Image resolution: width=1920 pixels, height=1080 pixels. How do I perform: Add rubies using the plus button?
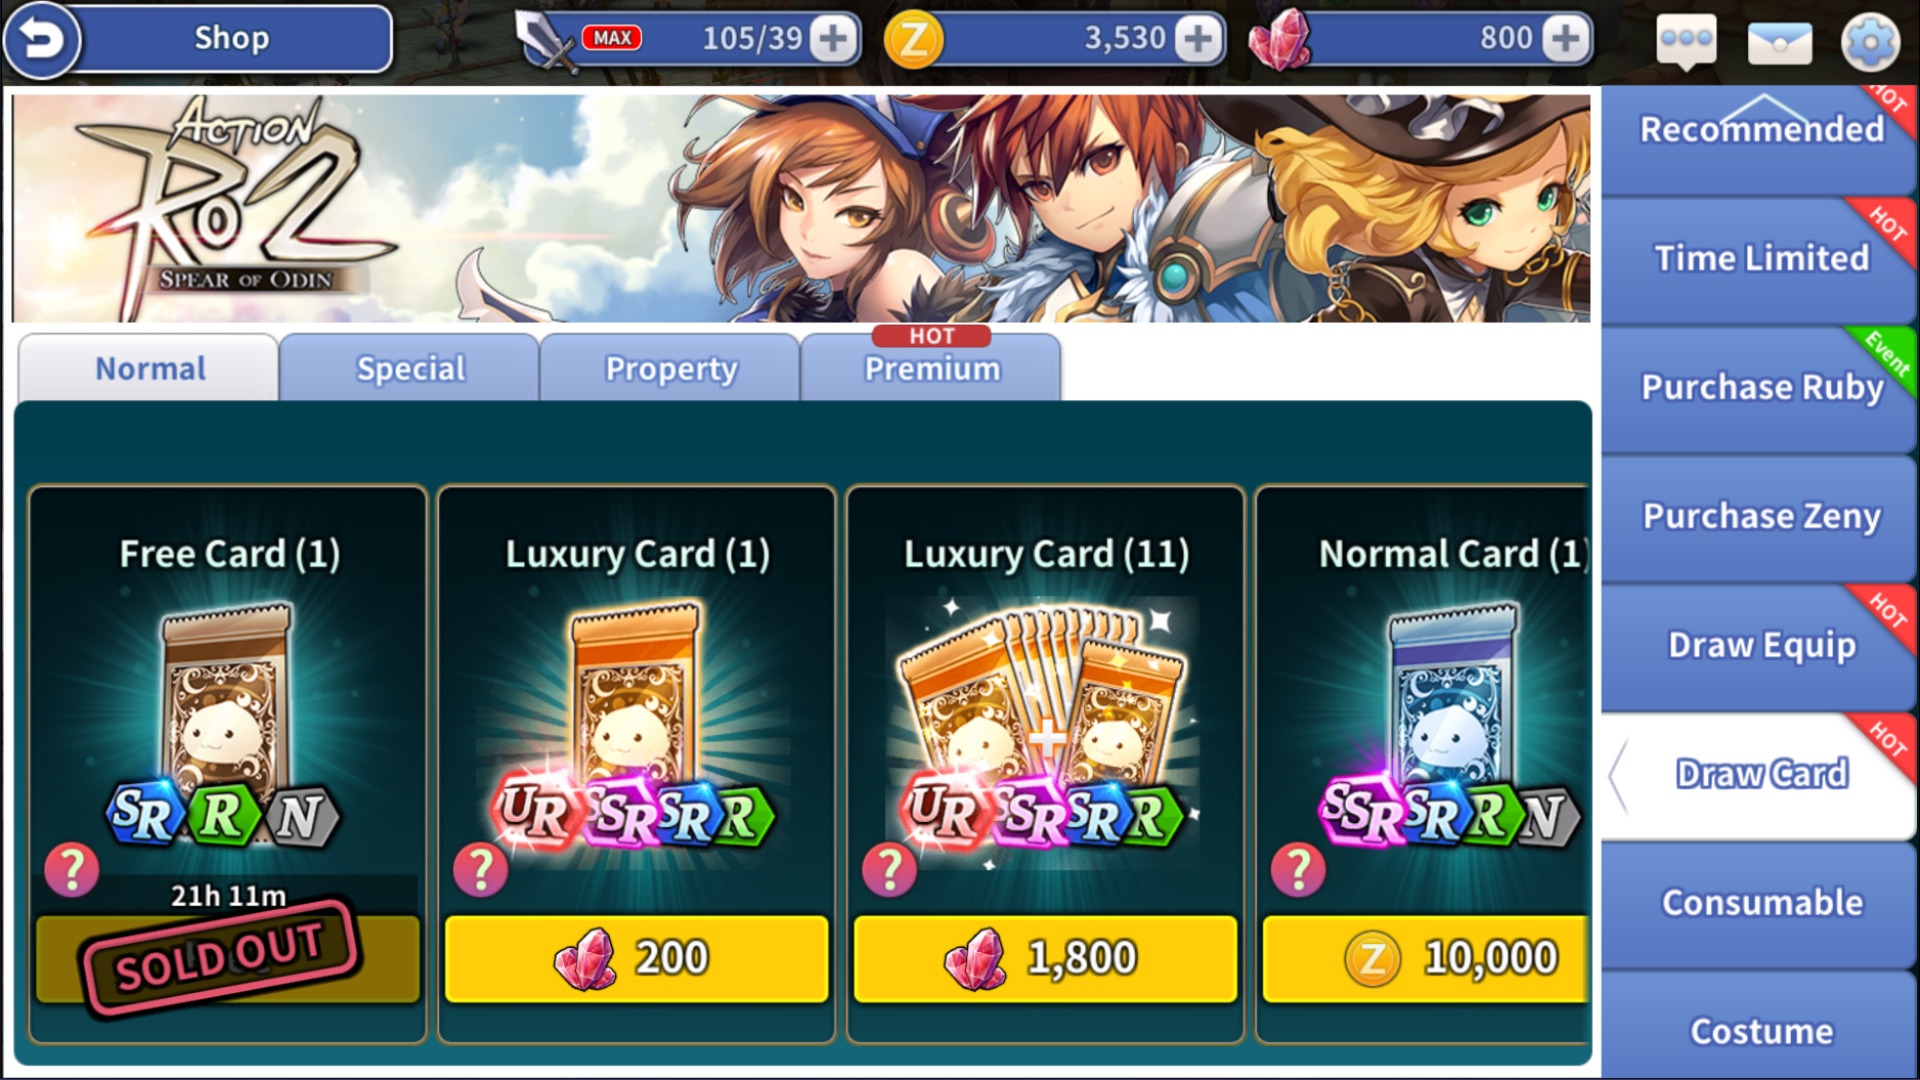click(1565, 39)
